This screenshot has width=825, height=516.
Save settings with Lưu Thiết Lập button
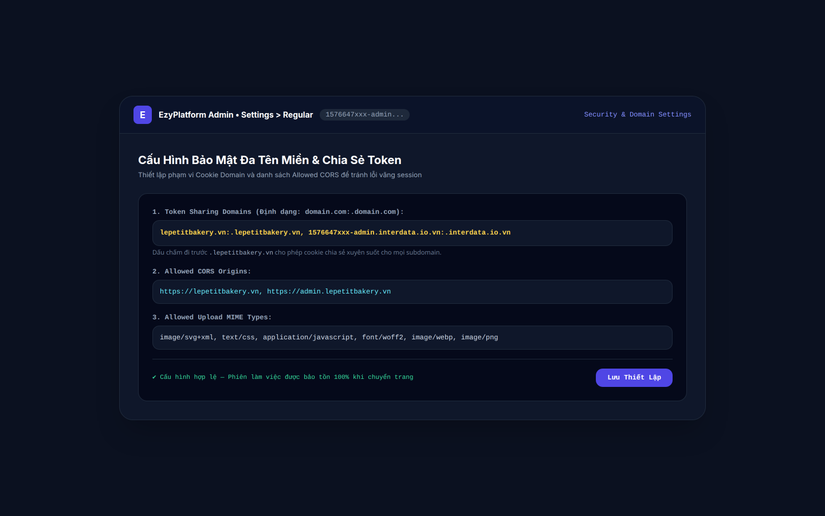[x=633, y=378]
